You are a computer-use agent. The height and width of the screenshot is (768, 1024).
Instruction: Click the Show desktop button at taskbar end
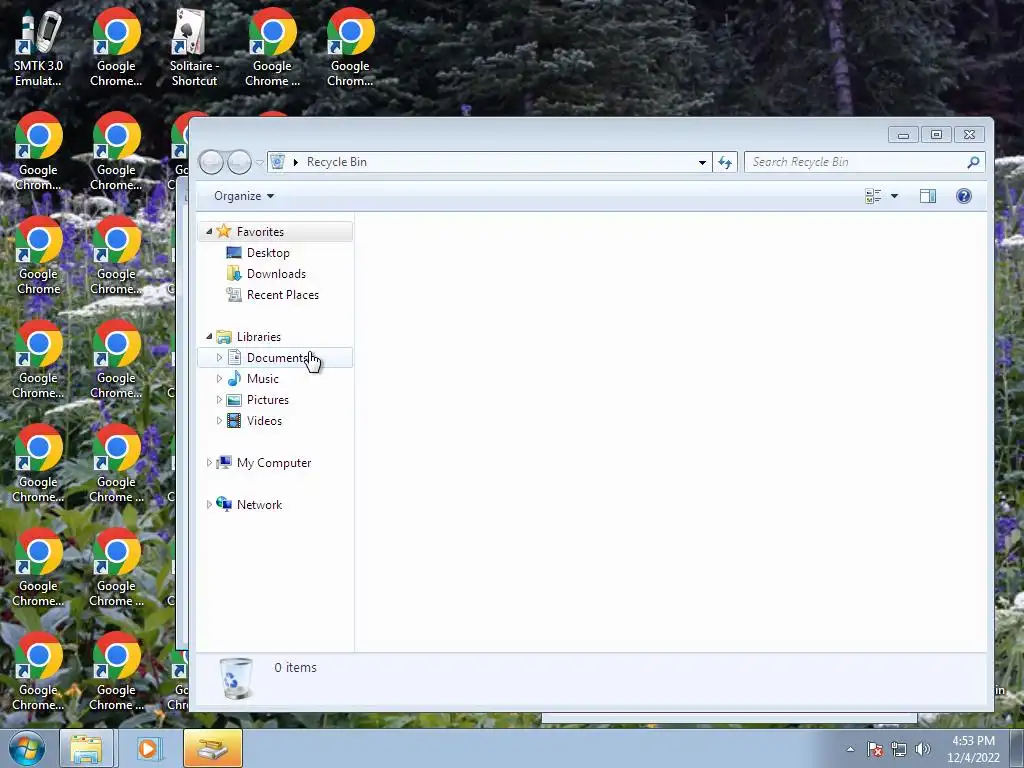1017,748
